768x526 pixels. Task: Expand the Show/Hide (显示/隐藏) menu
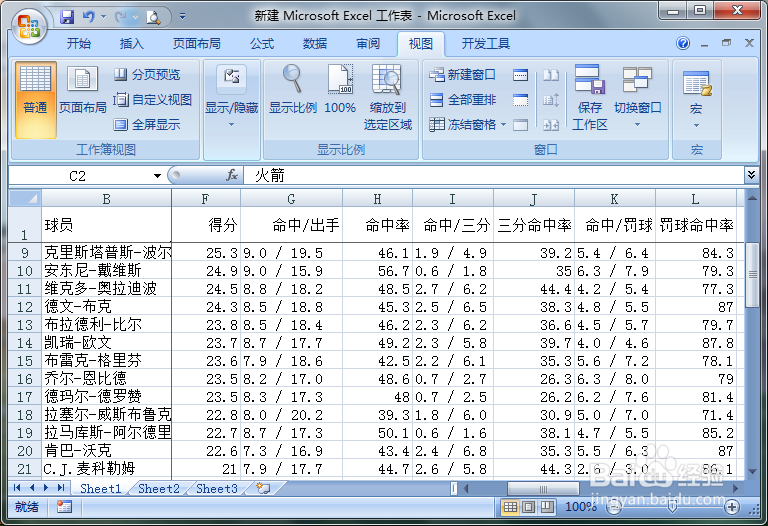coord(231,97)
